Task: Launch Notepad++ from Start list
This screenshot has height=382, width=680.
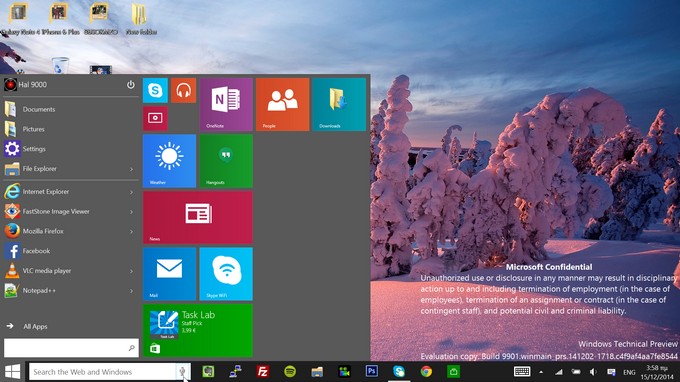Action: click(71, 291)
